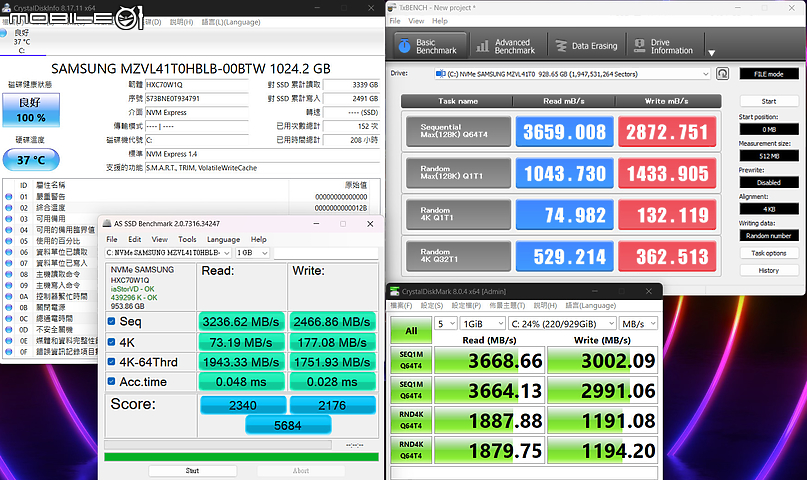Select C: disk status icon in CrystalDiskInfo
This screenshot has height=480, width=807.
[x=4, y=33]
